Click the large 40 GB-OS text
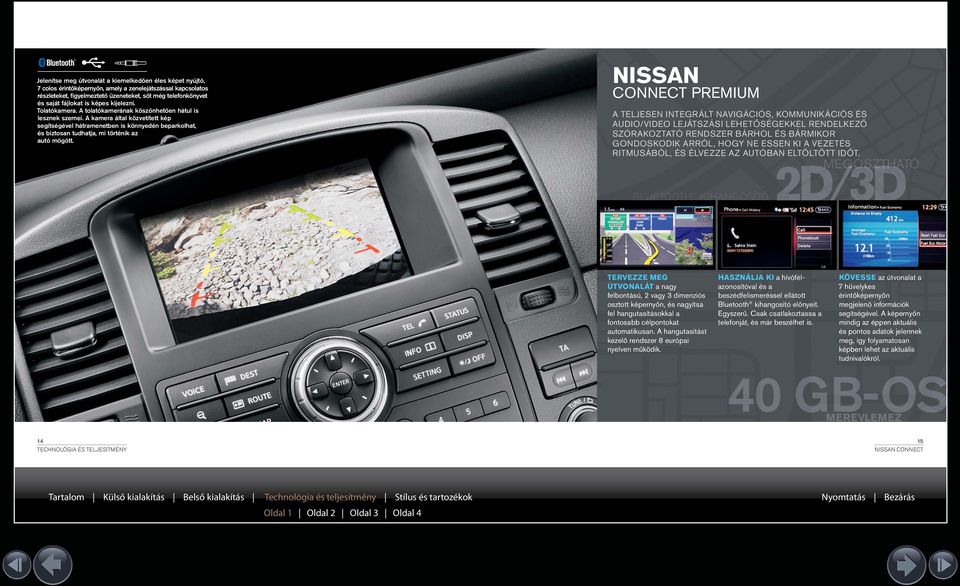 click(x=838, y=394)
